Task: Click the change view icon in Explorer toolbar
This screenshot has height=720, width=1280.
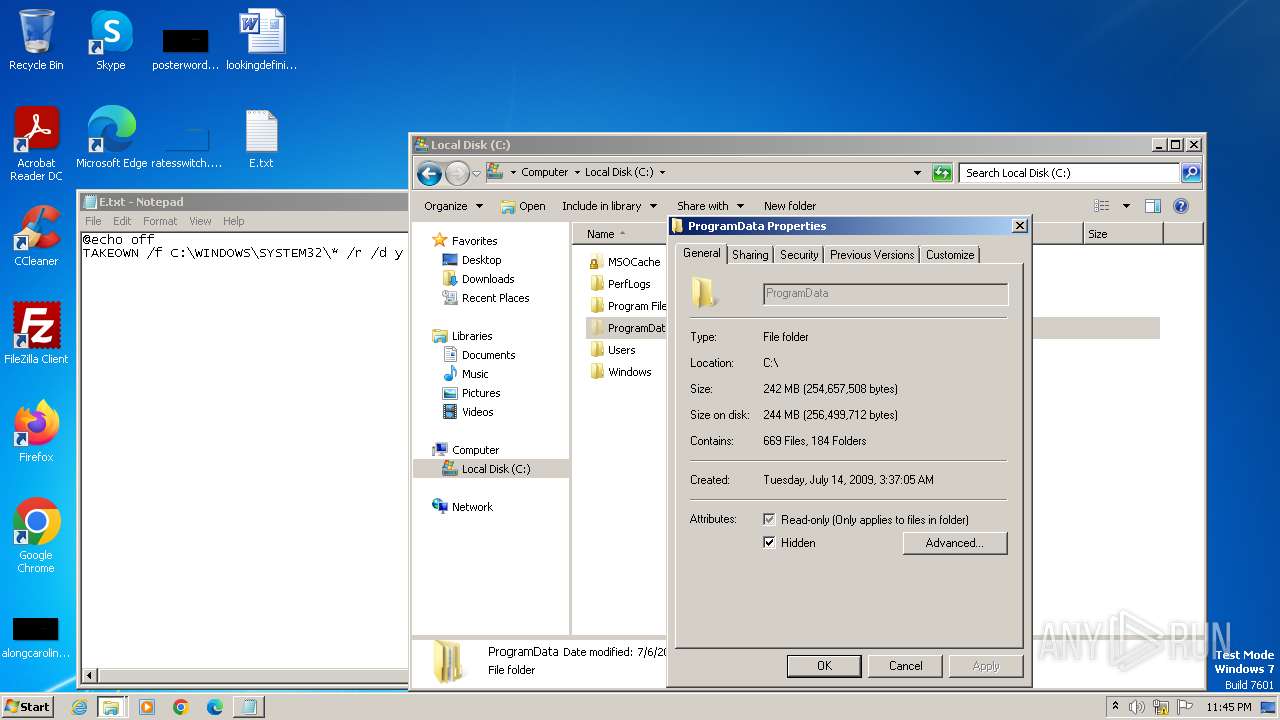Action: (x=1102, y=206)
